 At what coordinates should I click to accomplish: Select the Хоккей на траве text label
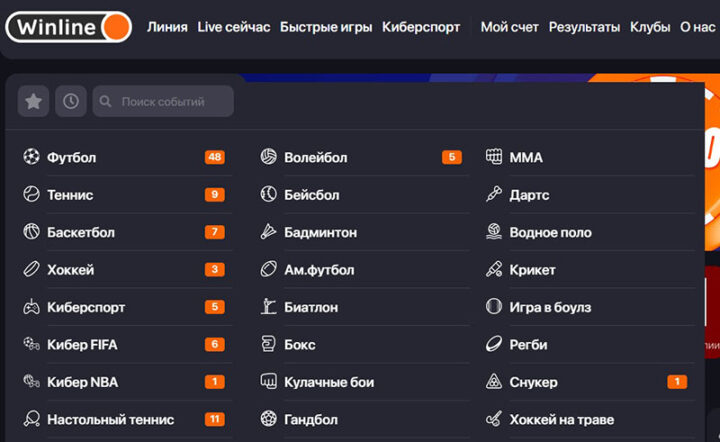(562, 420)
